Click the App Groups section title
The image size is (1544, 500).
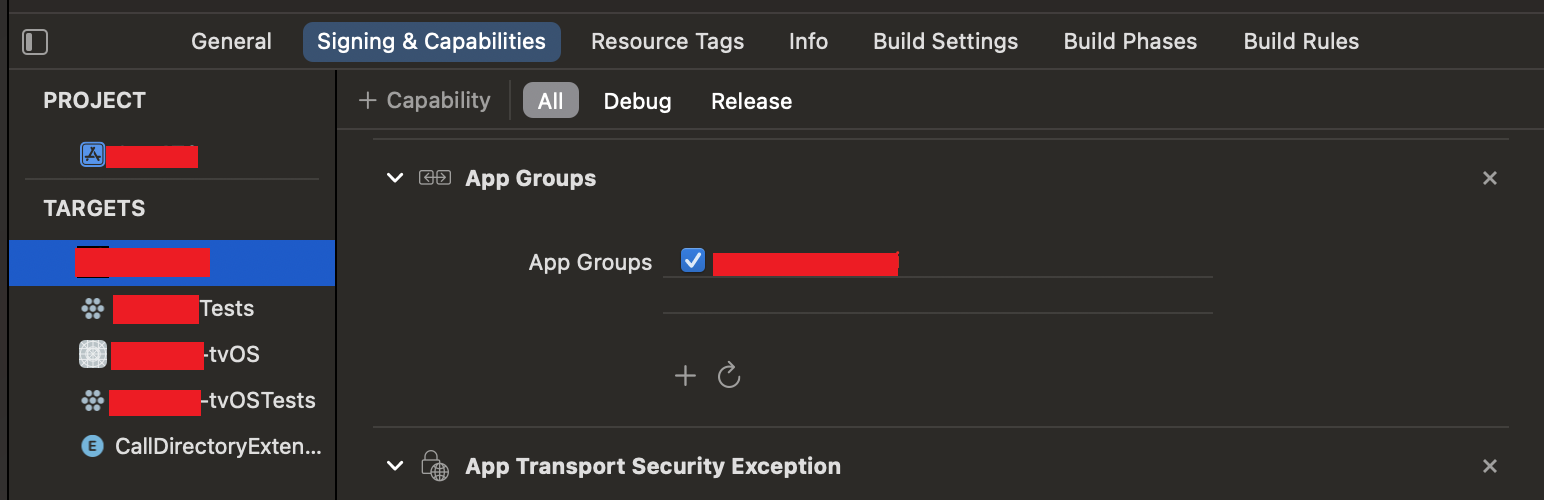(x=530, y=178)
